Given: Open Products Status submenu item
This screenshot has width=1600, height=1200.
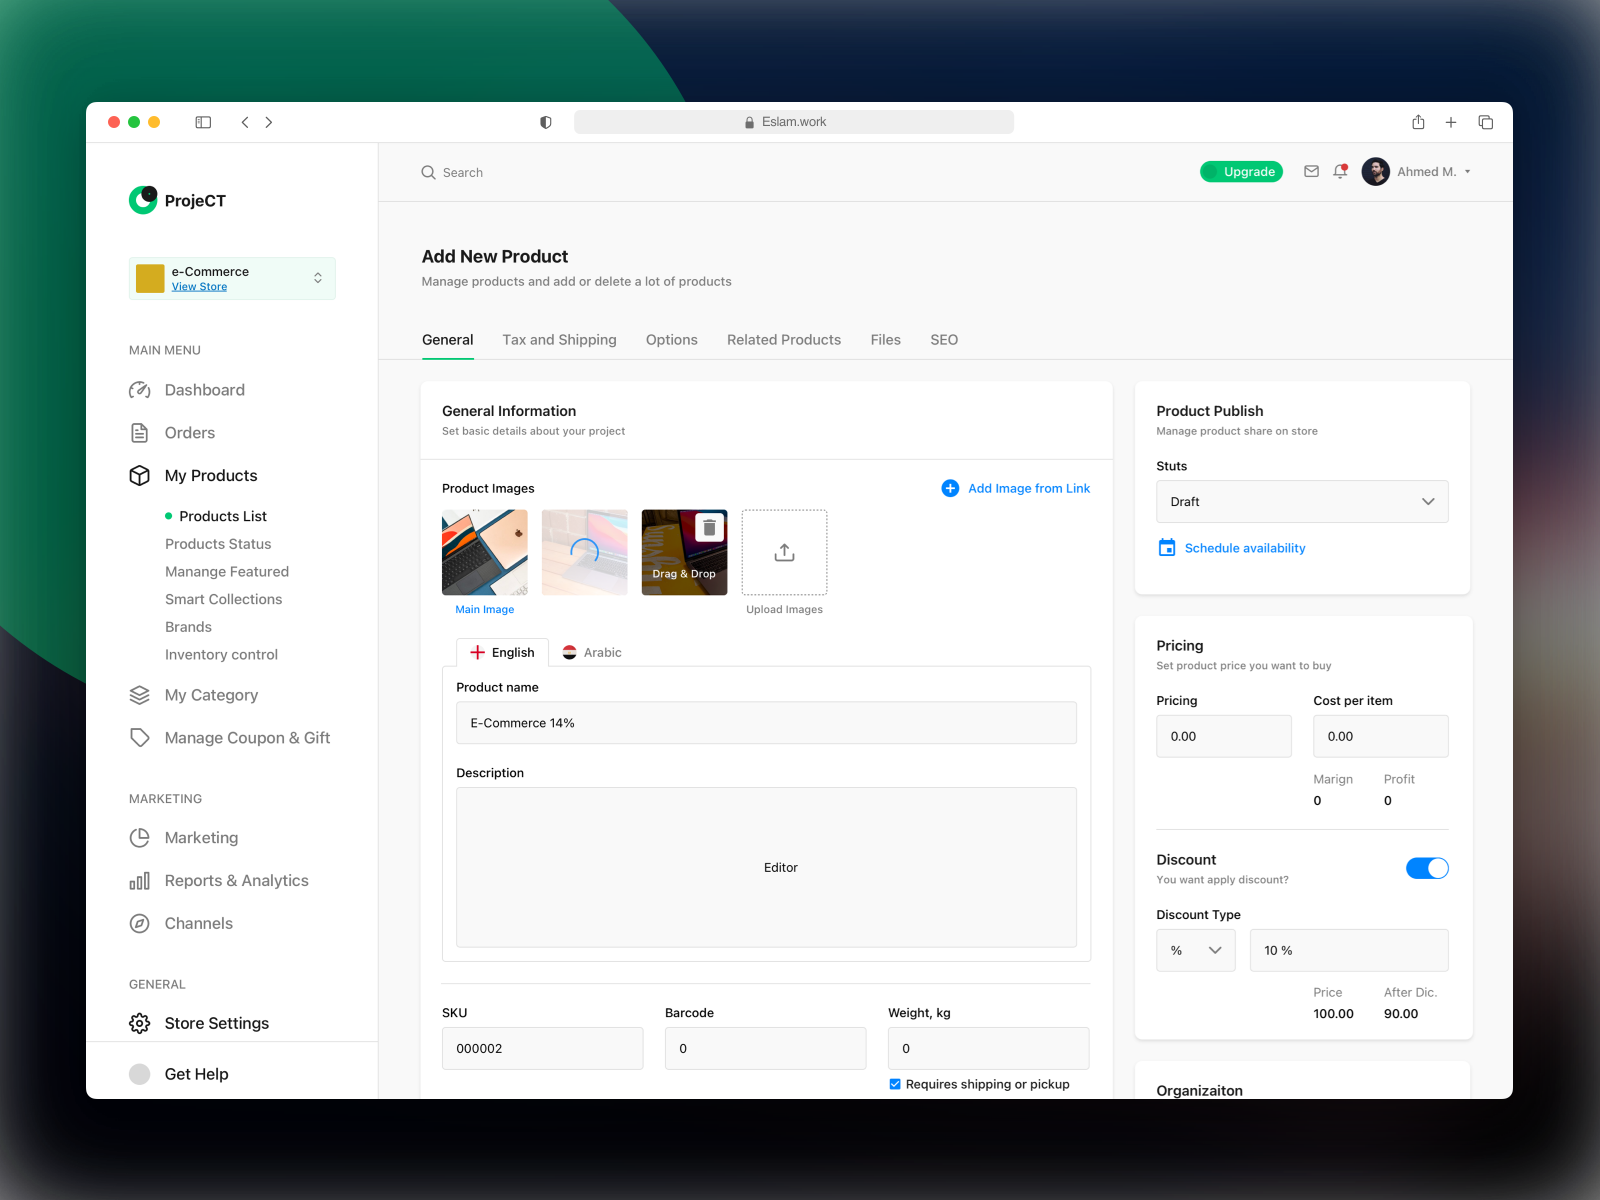Looking at the screenshot, I should [x=218, y=544].
